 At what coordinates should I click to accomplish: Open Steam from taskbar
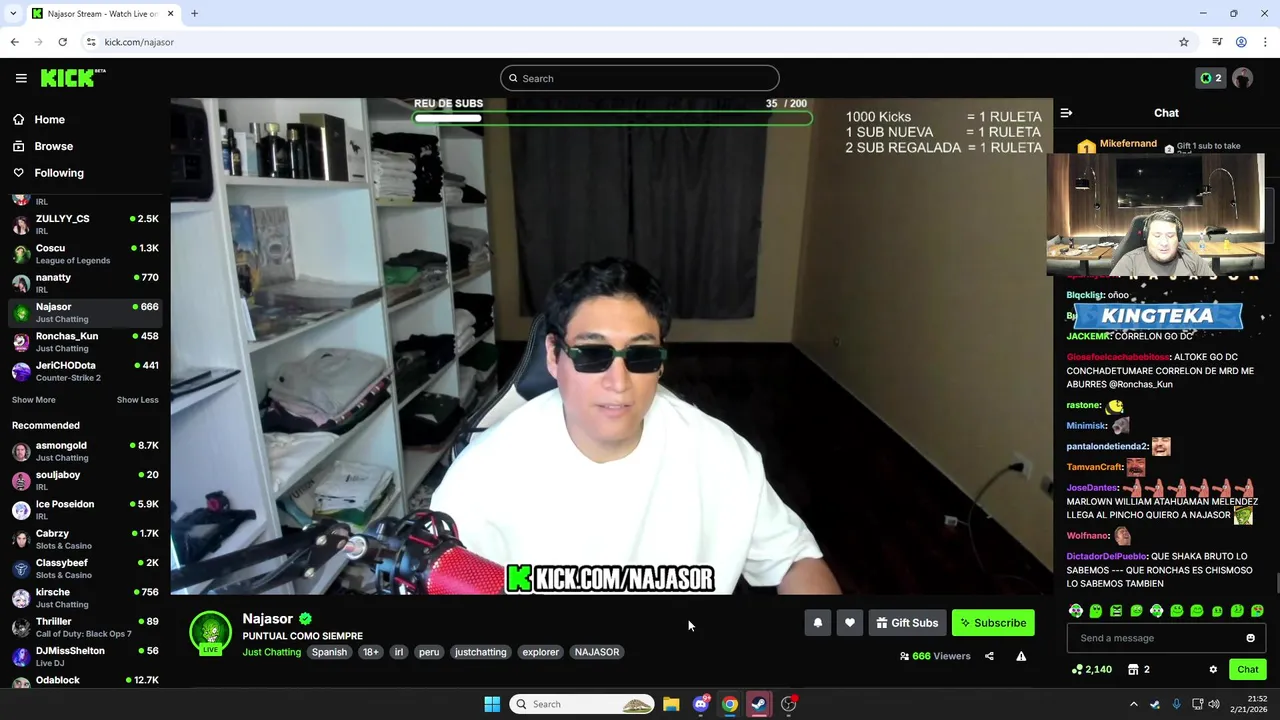[759, 704]
